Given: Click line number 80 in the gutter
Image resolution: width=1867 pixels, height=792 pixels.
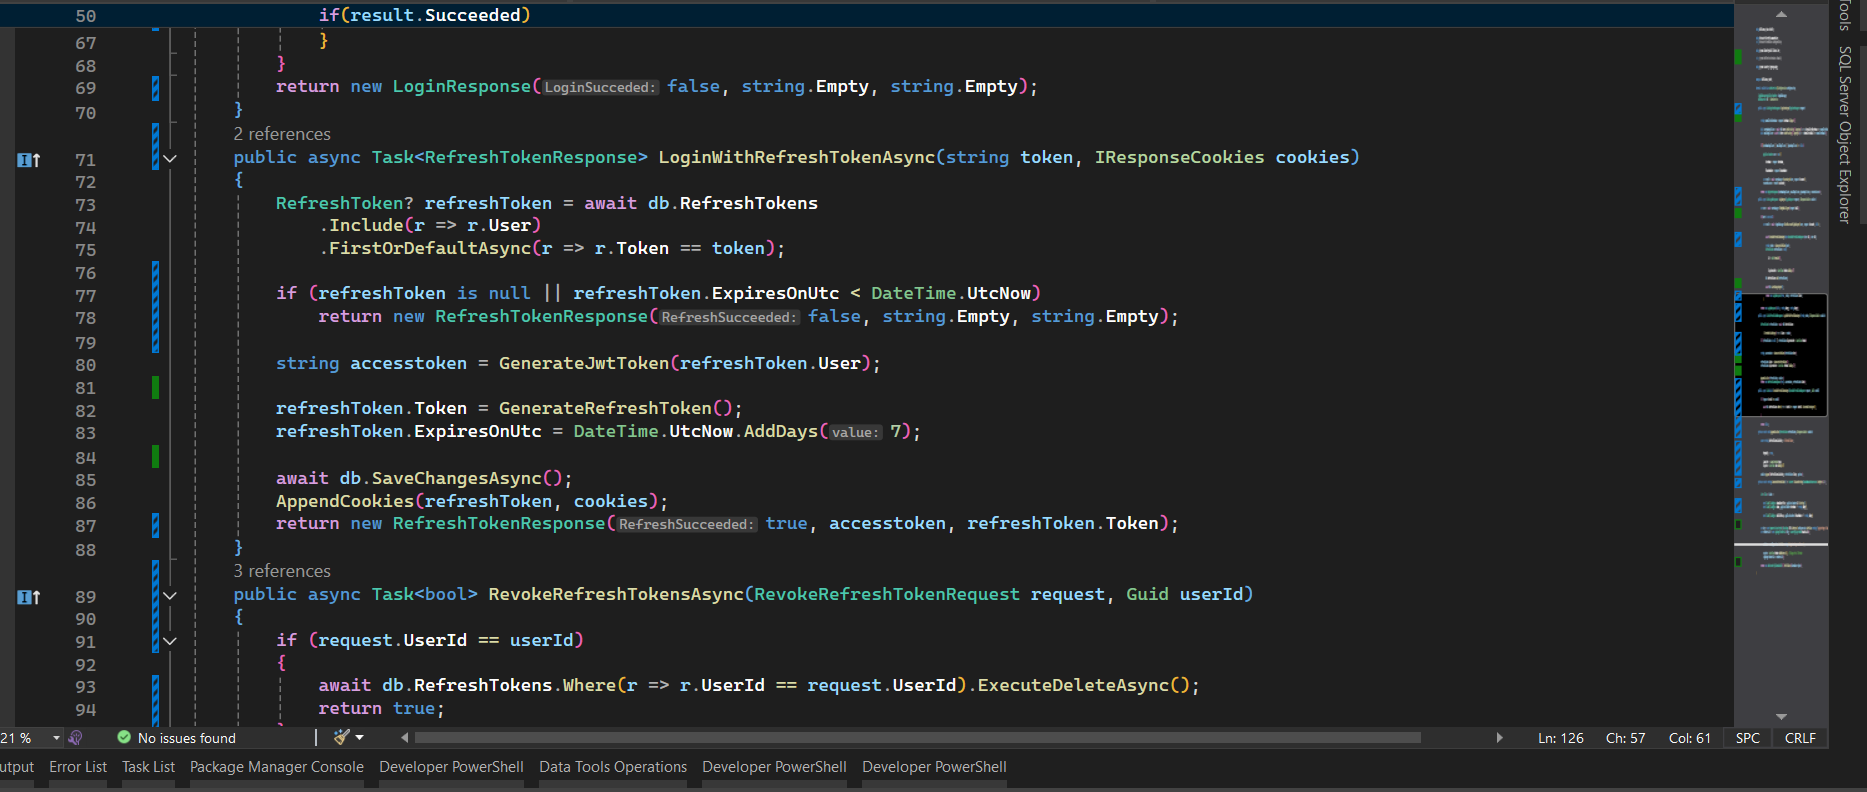Looking at the screenshot, I should click(x=86, y=365).
